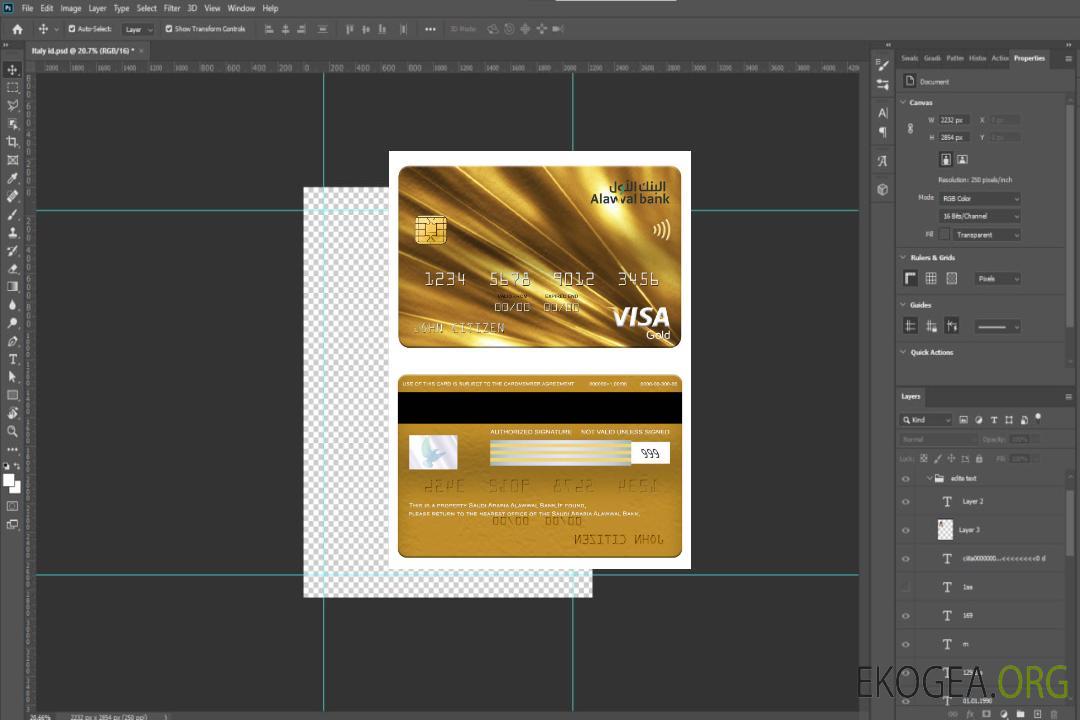This screenshot has width=1080, height=720.
Task: Click the canvas Width input field
Action: click(x=954, y=120)
